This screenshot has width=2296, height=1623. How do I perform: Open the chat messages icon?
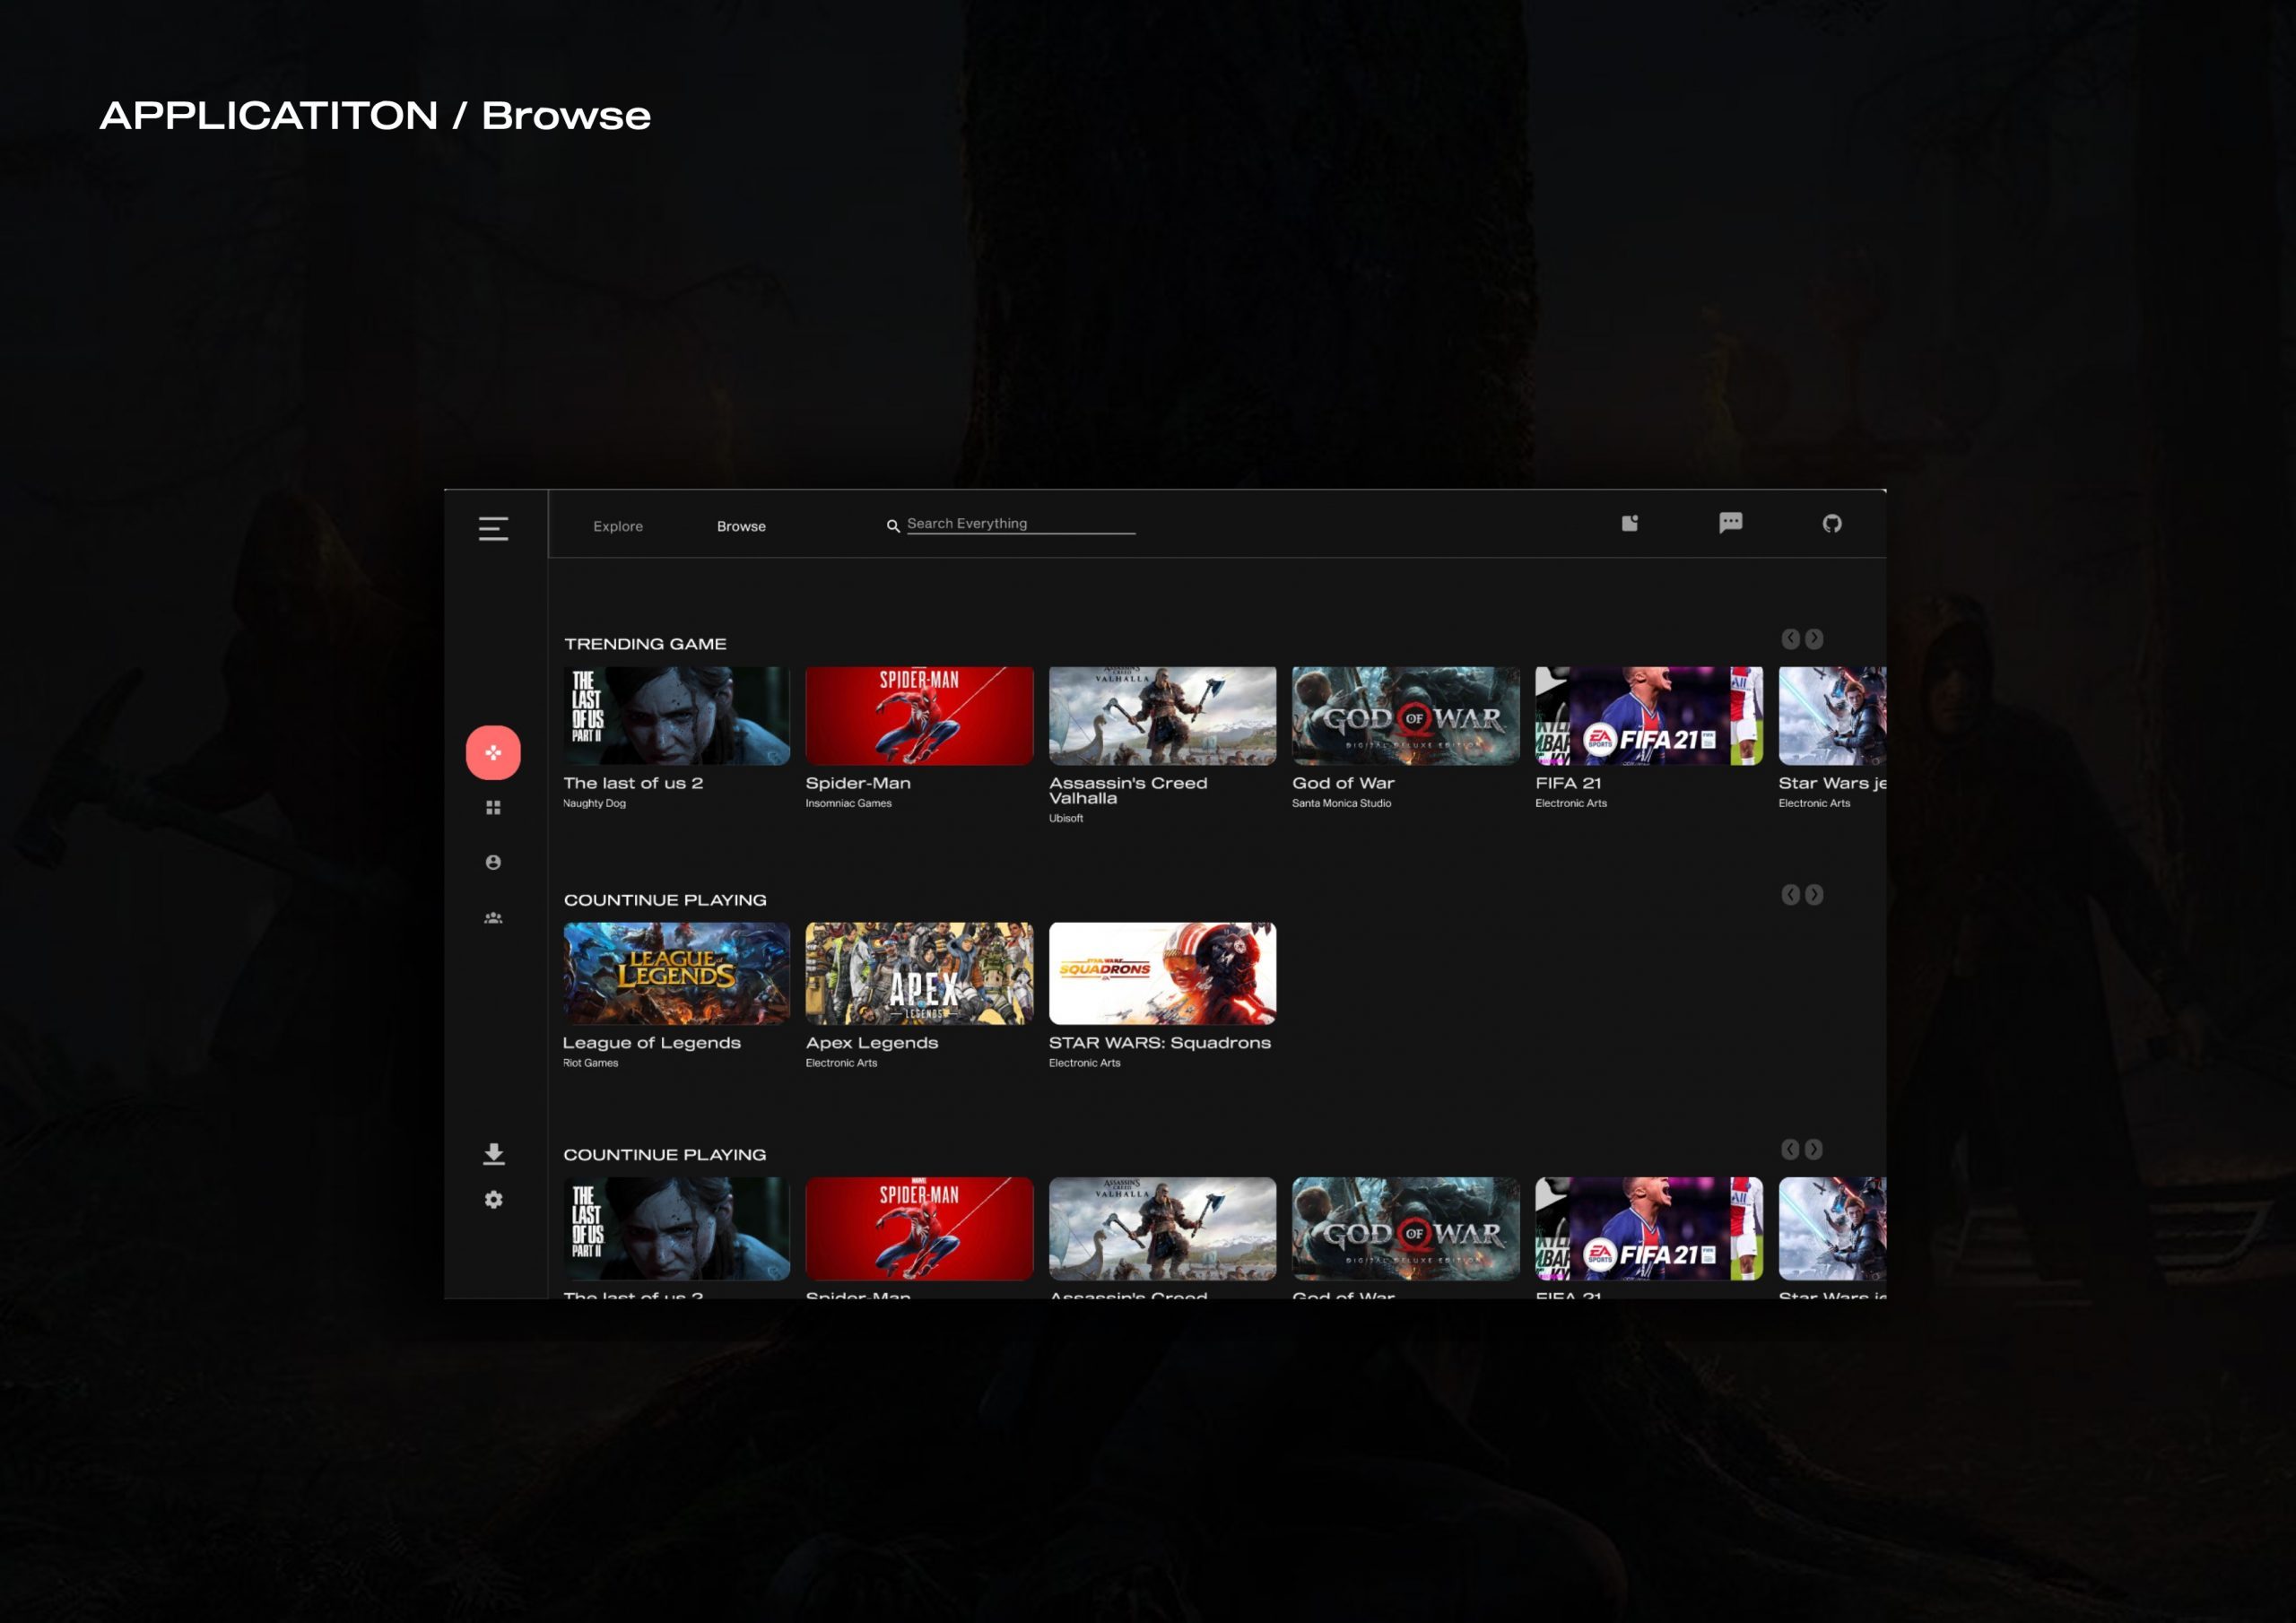[1731, 523]
